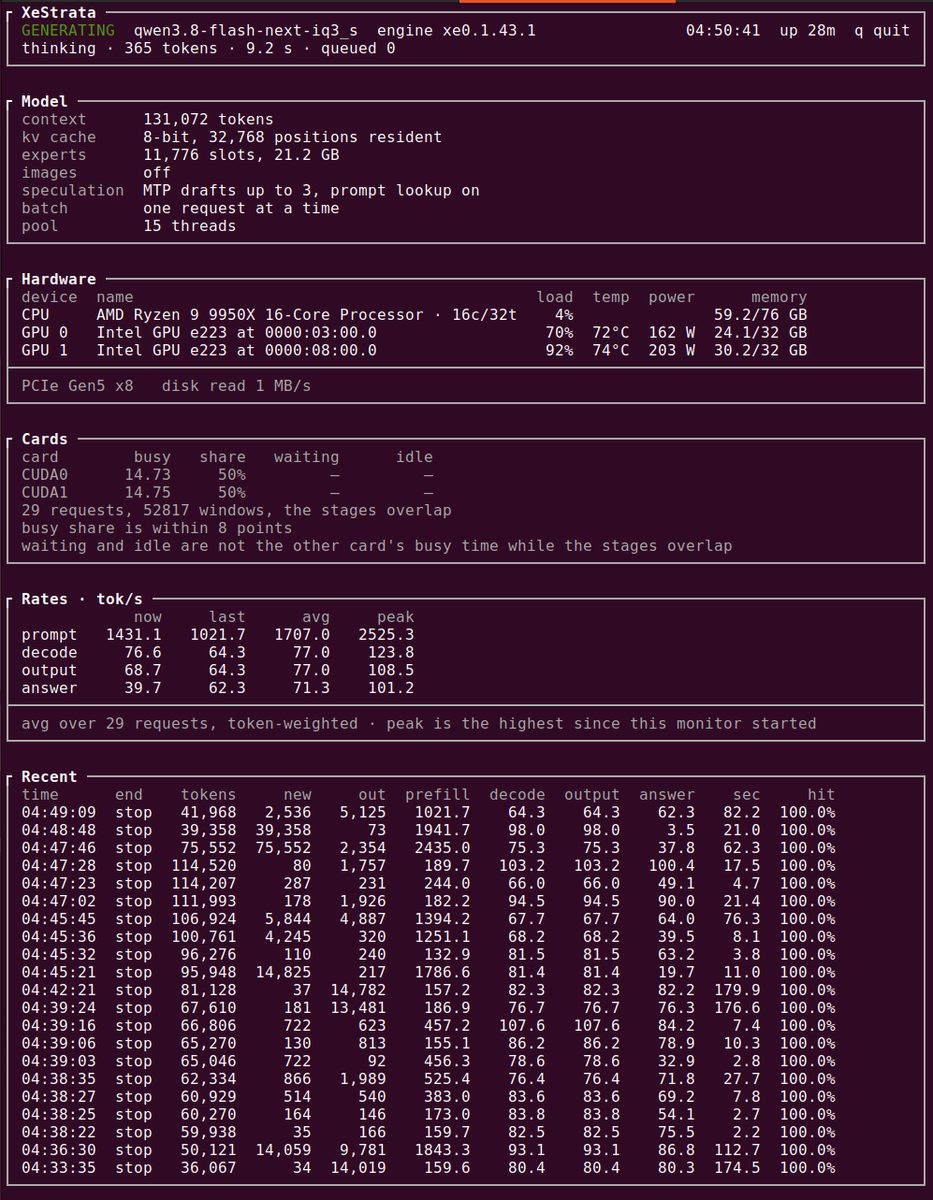The image size is (933, 1200).
Task: Click GPU 0 temperature 72°C
Action: [610, 333]
